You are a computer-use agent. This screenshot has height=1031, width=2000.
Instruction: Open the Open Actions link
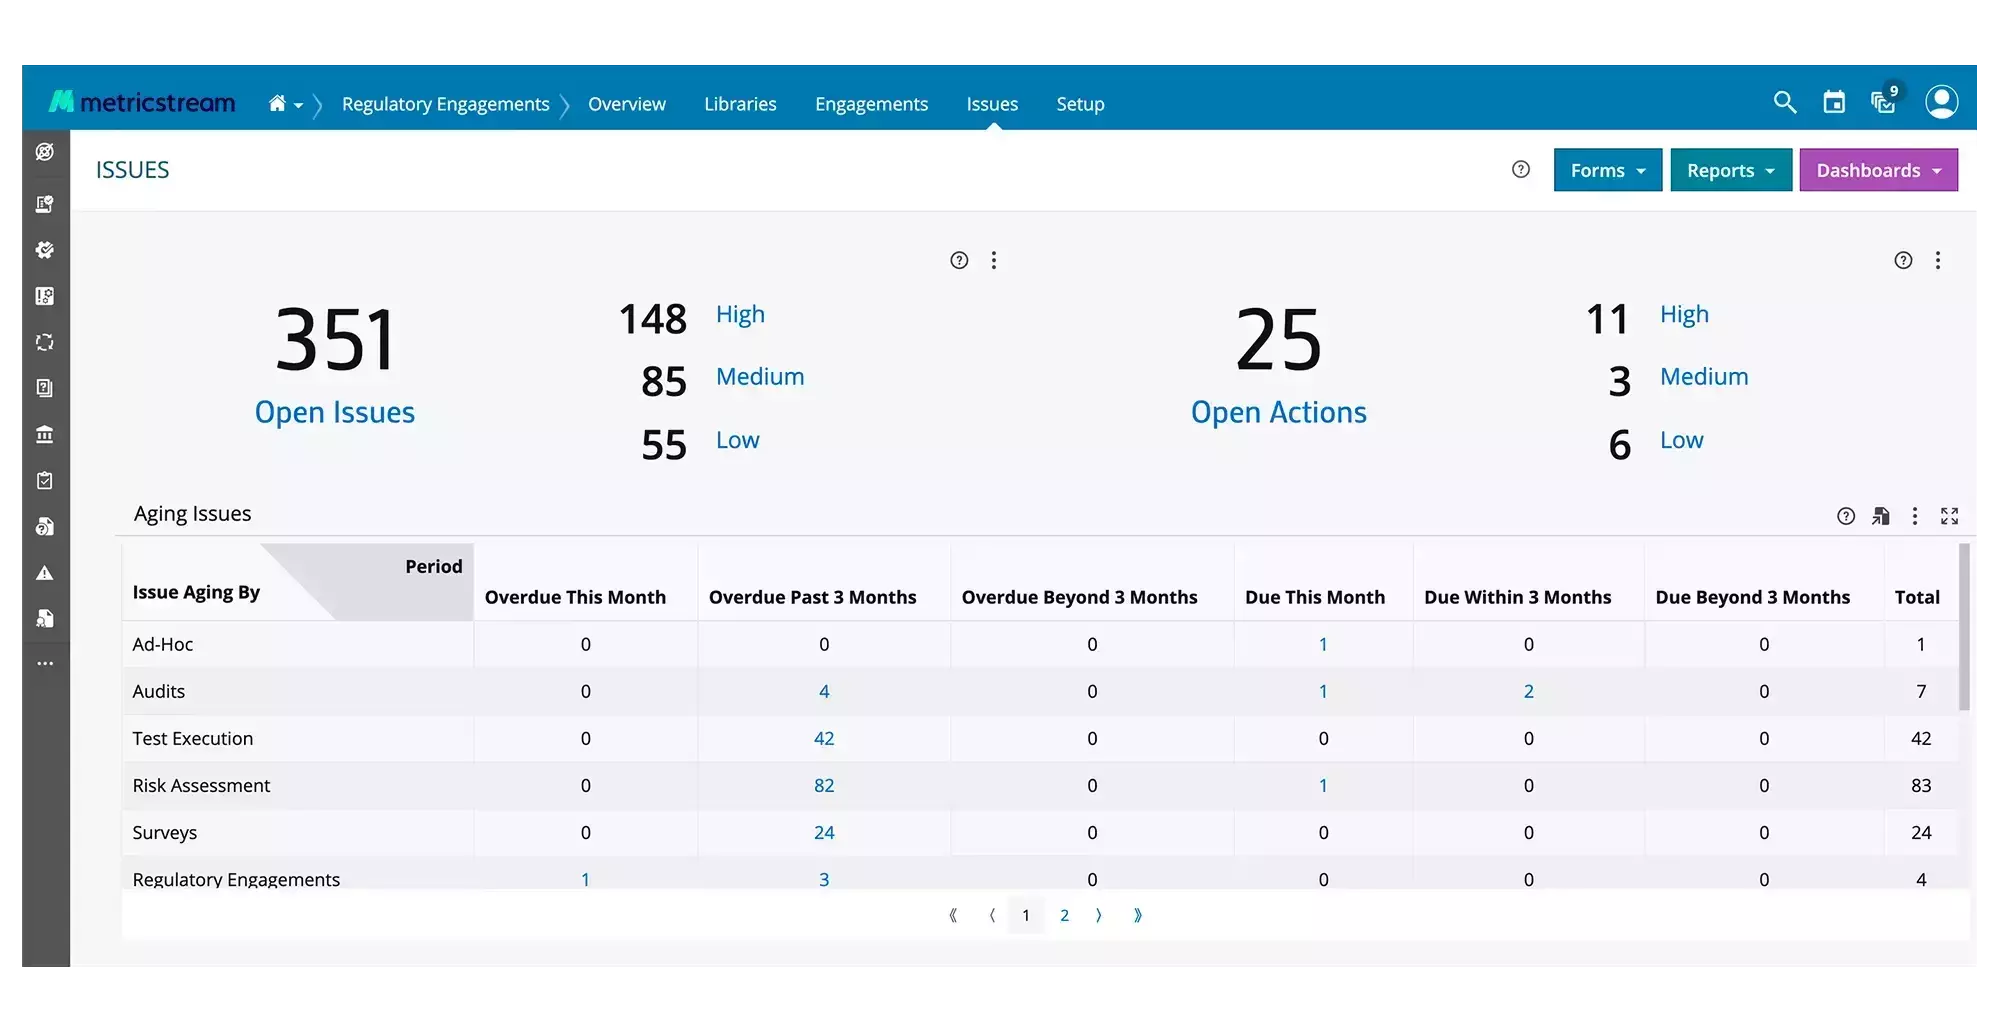[x=1279, y=412]
